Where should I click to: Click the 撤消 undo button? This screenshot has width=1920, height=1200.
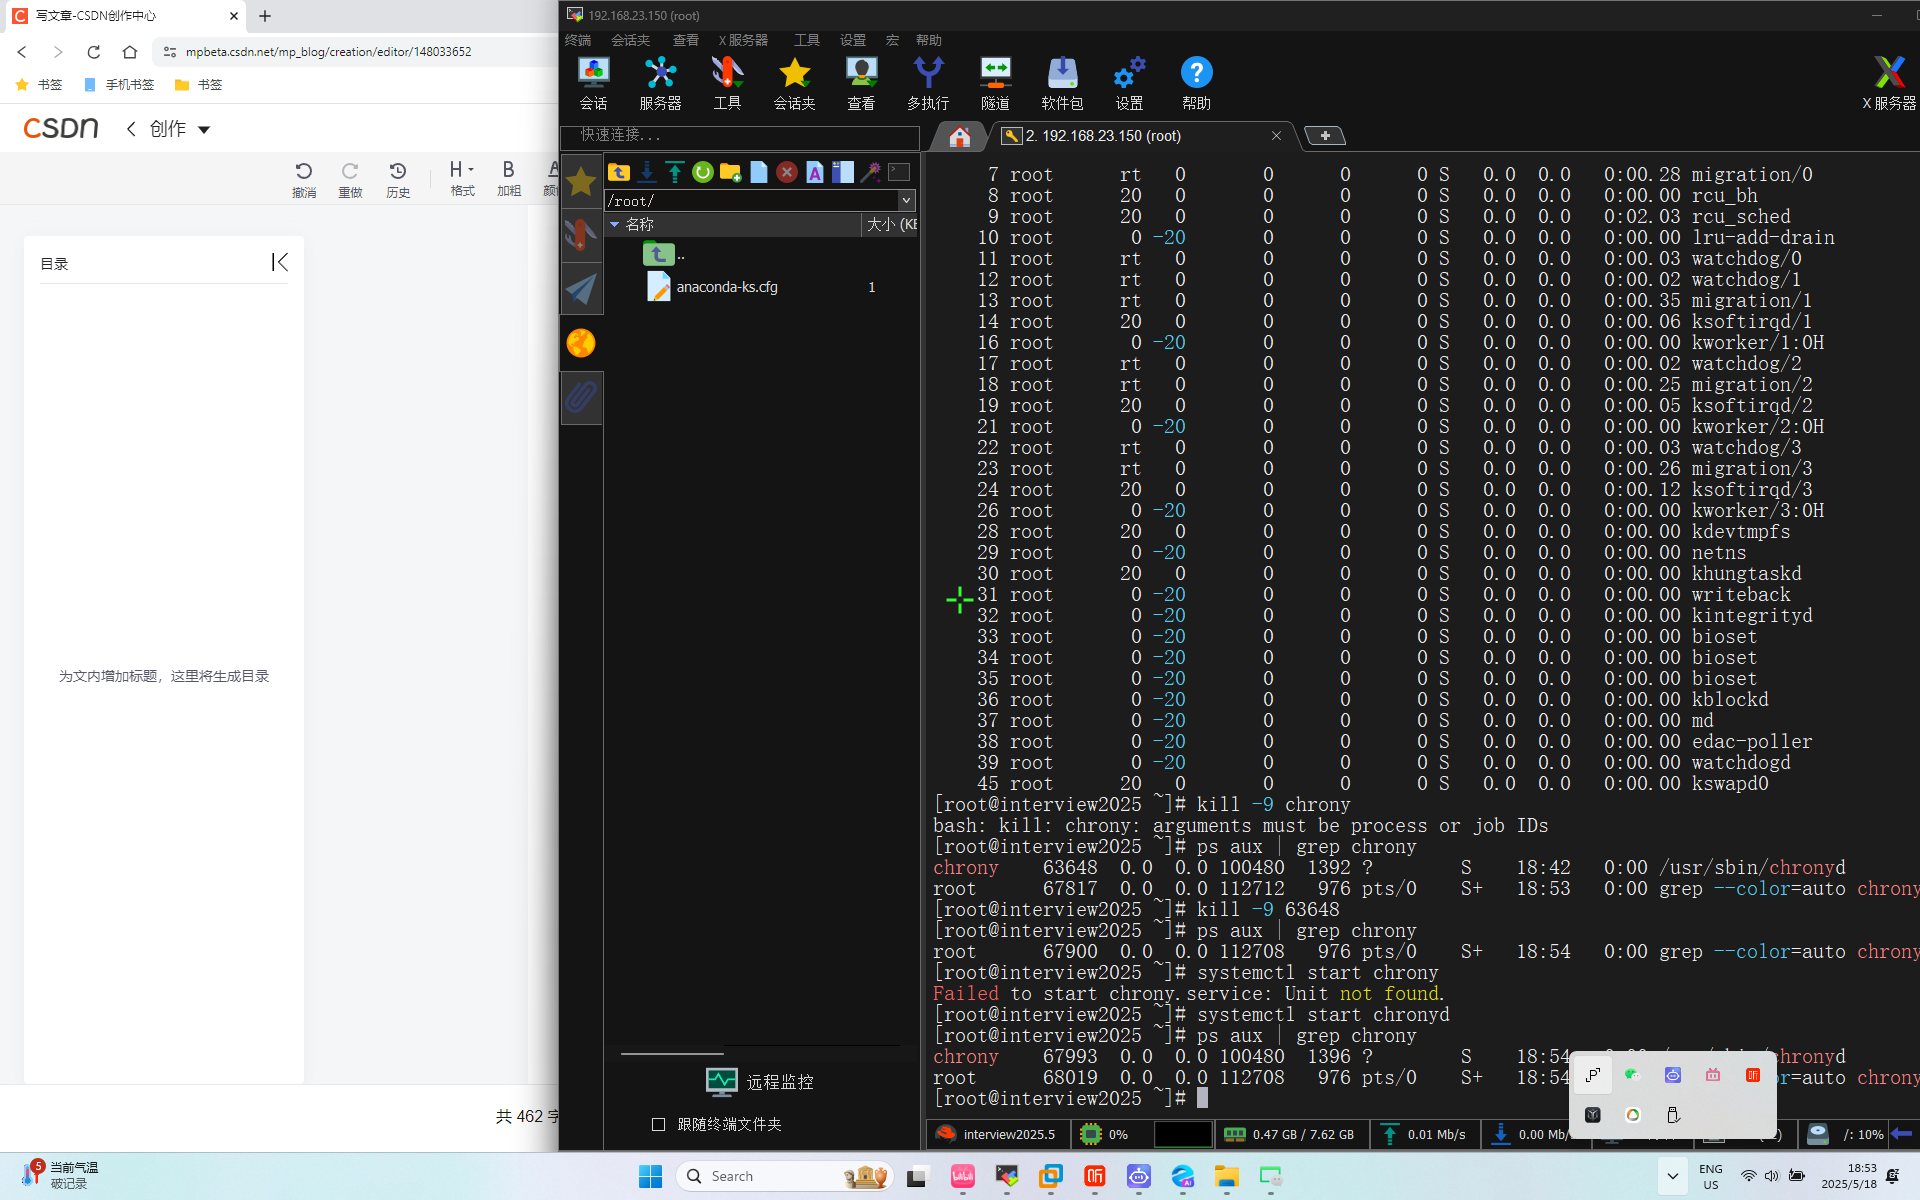coord(304,179)
